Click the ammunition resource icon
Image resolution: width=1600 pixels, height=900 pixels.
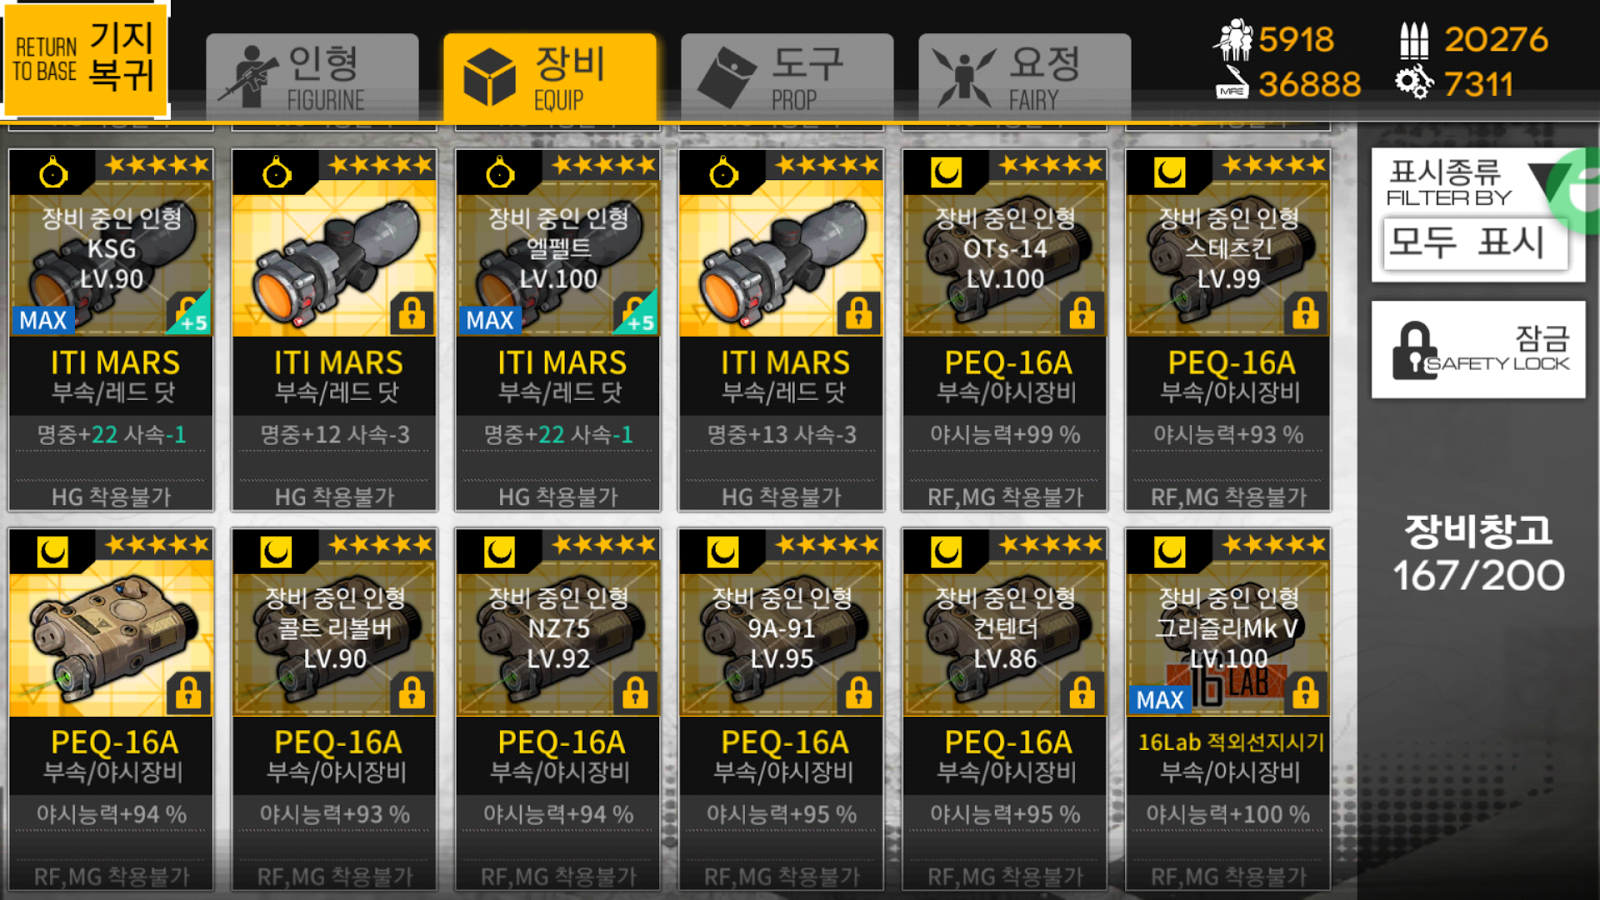(x=1413, y=40)
